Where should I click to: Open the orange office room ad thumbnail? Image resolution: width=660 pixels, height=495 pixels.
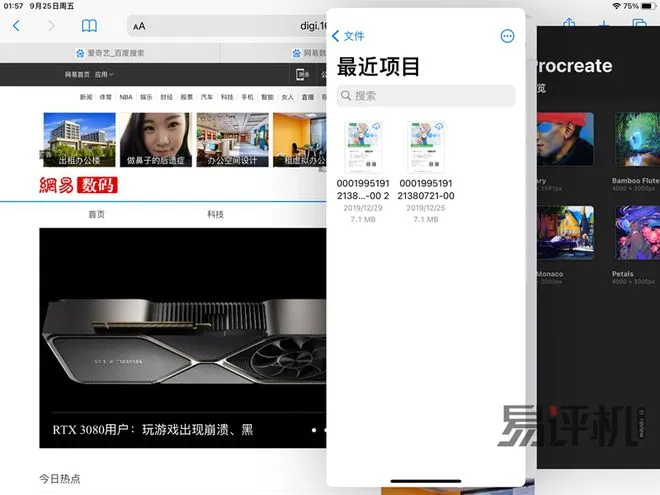[x=300, y=140]
